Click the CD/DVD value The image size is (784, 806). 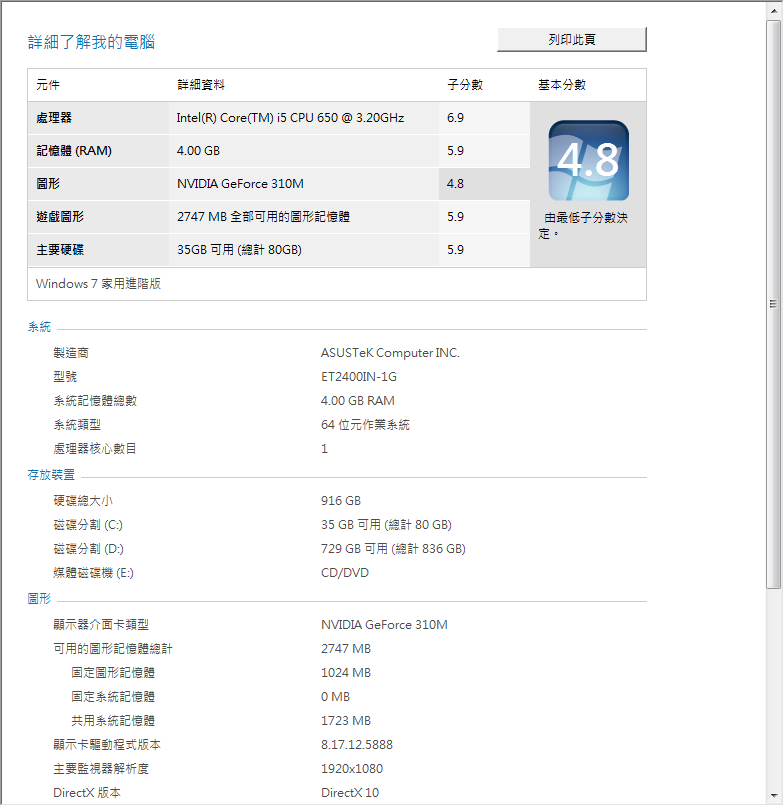(x=345, y=573)
